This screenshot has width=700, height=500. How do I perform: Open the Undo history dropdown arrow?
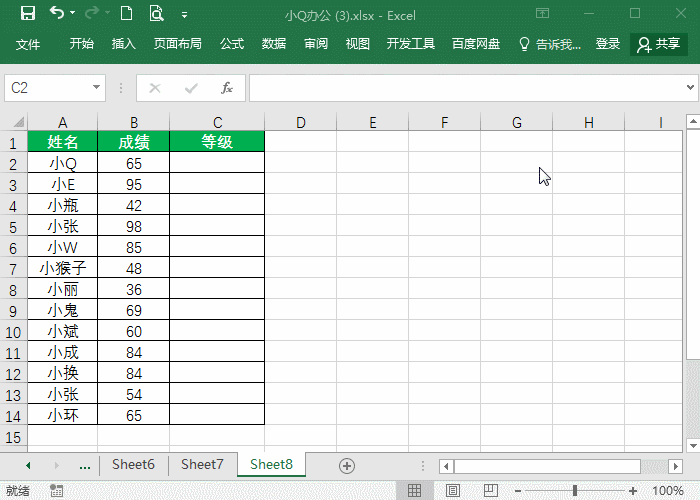[72, 13]
